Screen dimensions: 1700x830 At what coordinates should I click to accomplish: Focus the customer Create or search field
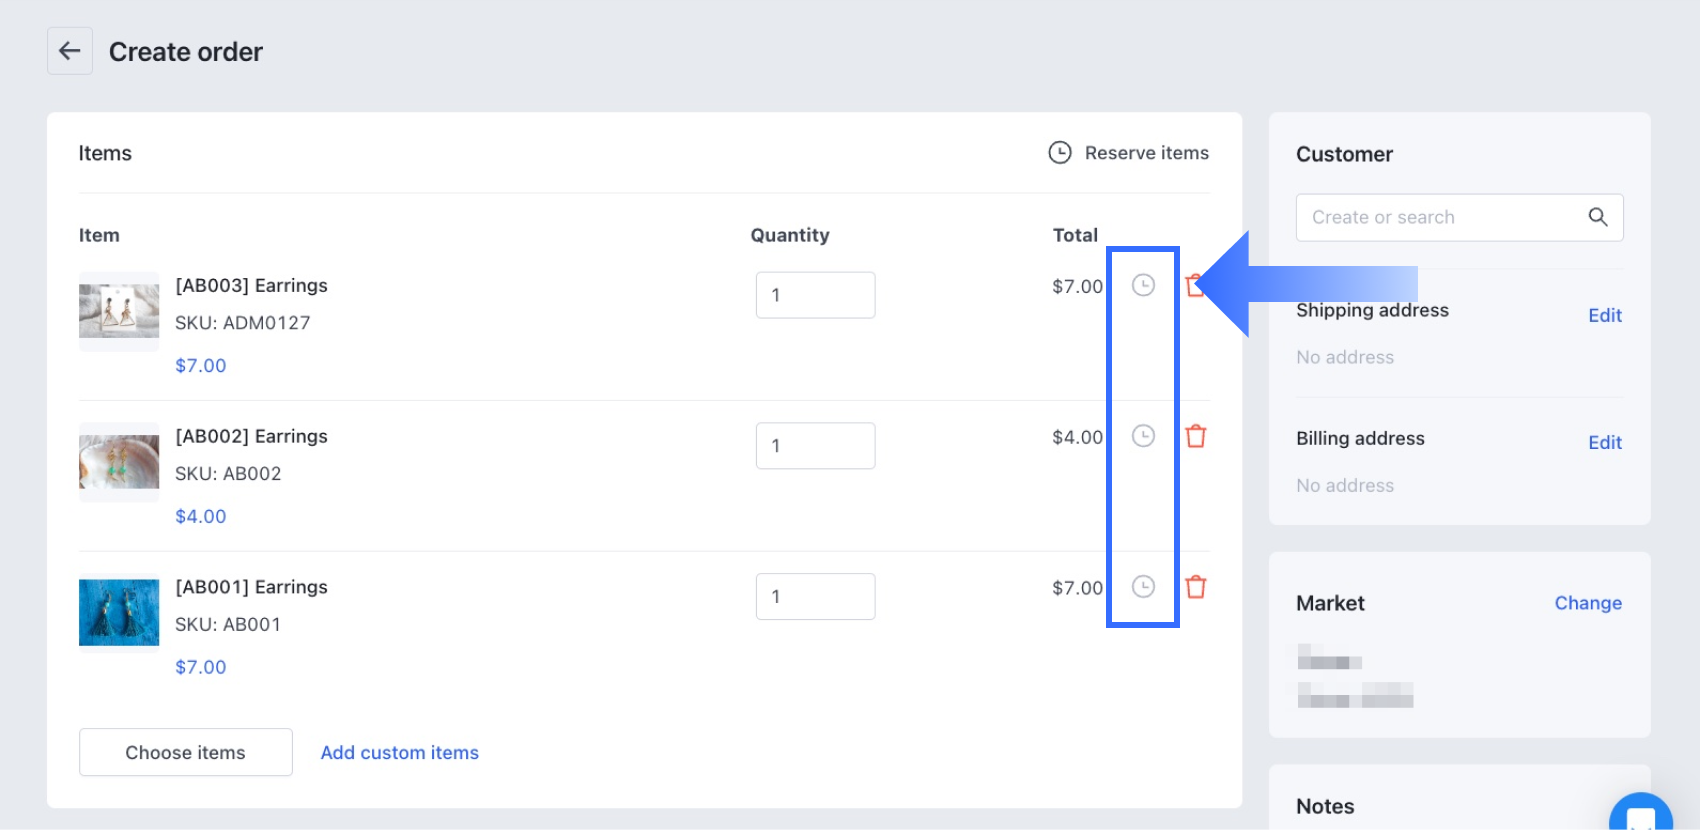(1440, 217)
